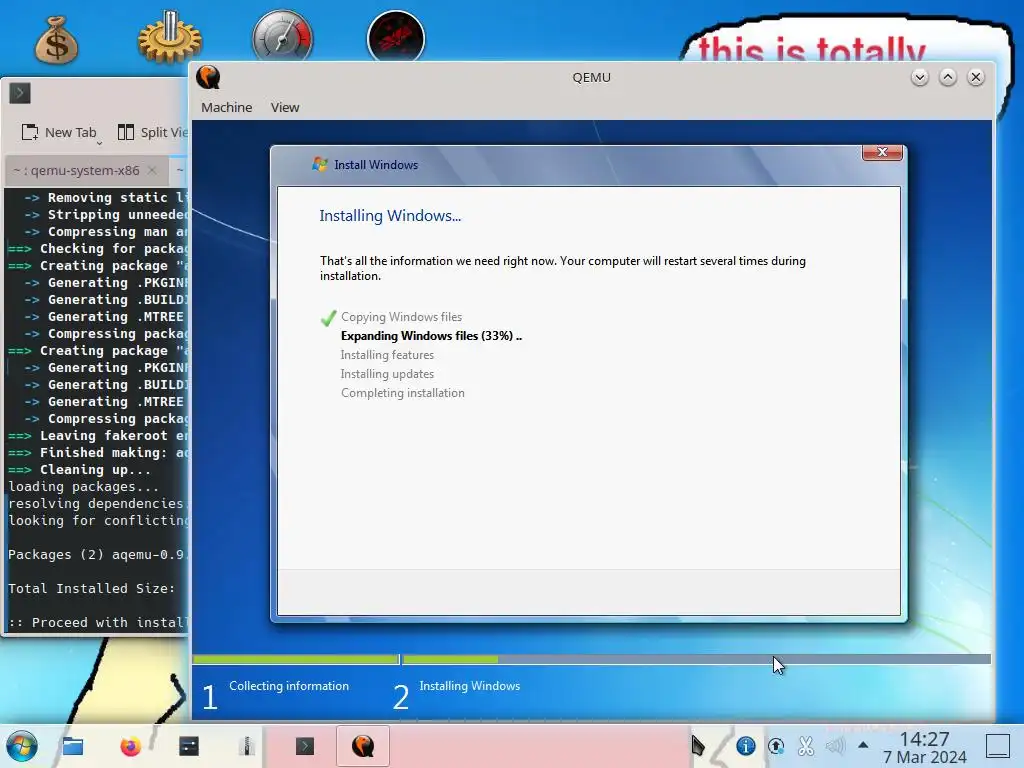Screen dimensions: 1024x768
Task: Maximize the QEMU window
Action: [x=948, y=78]
